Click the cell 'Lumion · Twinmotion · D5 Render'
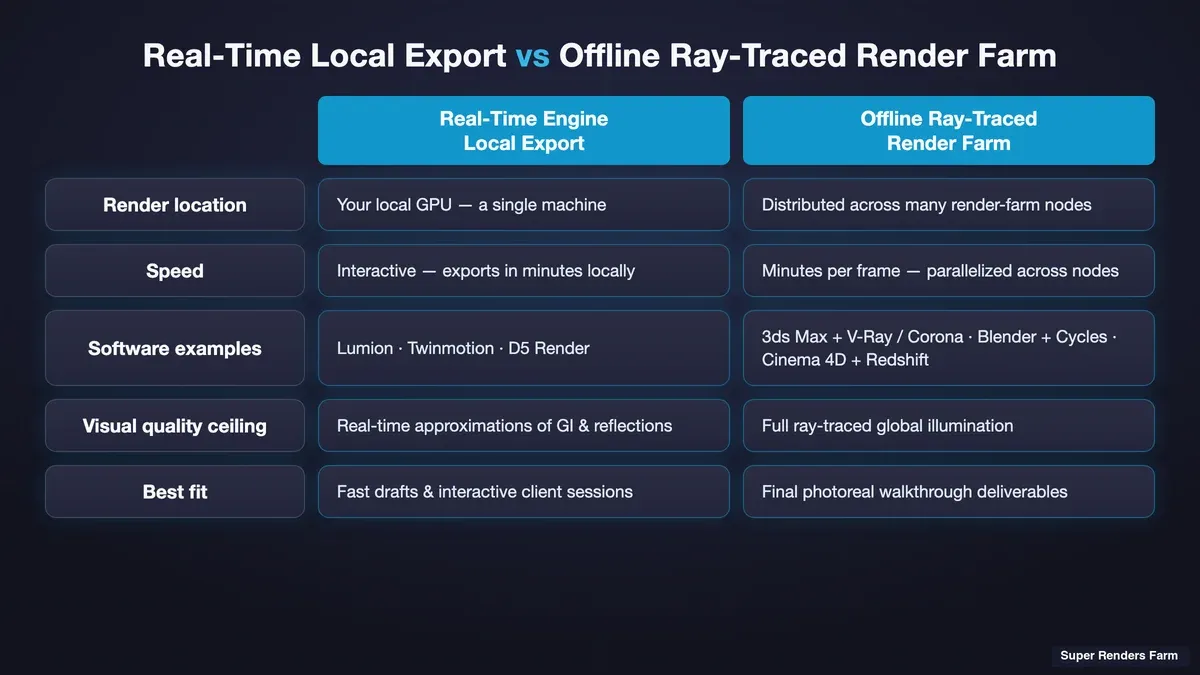 pos(524,348)
